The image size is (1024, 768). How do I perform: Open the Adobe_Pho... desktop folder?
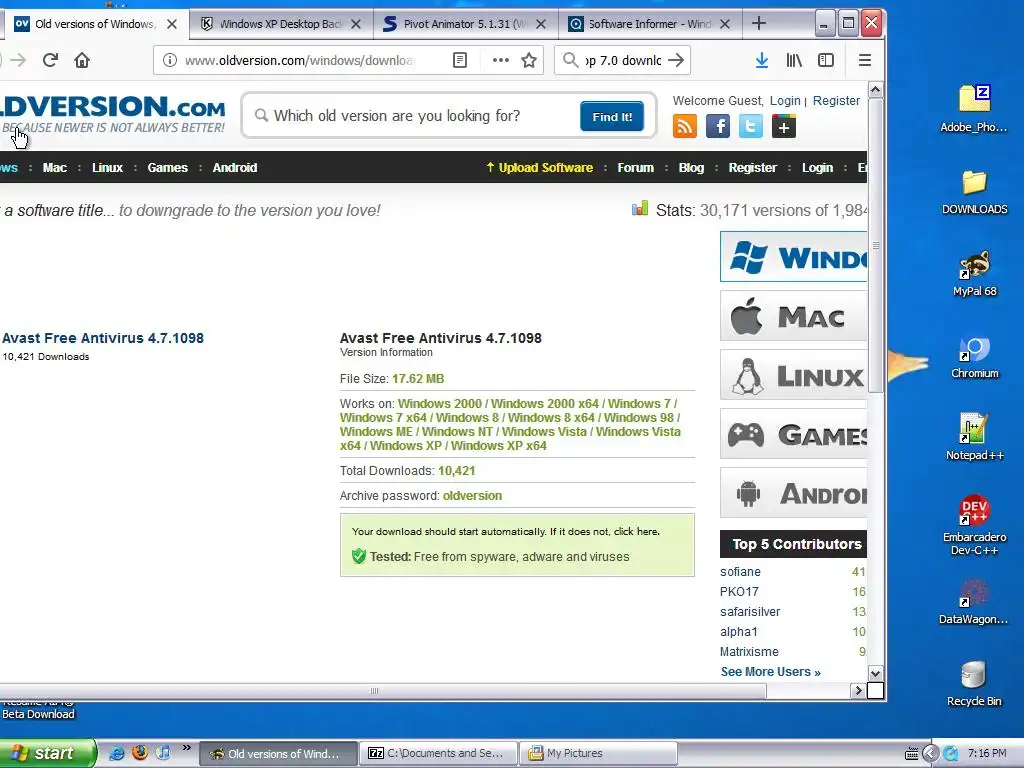(974, 109)
